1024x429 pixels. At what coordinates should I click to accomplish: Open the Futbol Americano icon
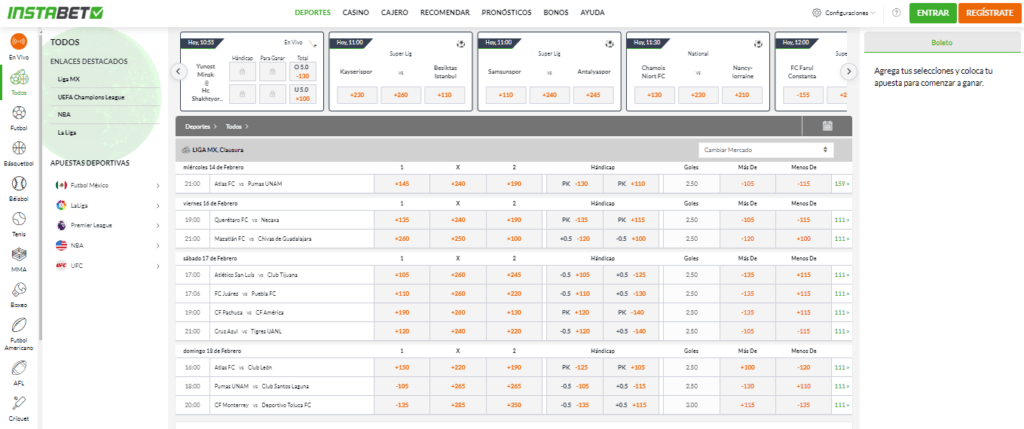tap(18, 328)
